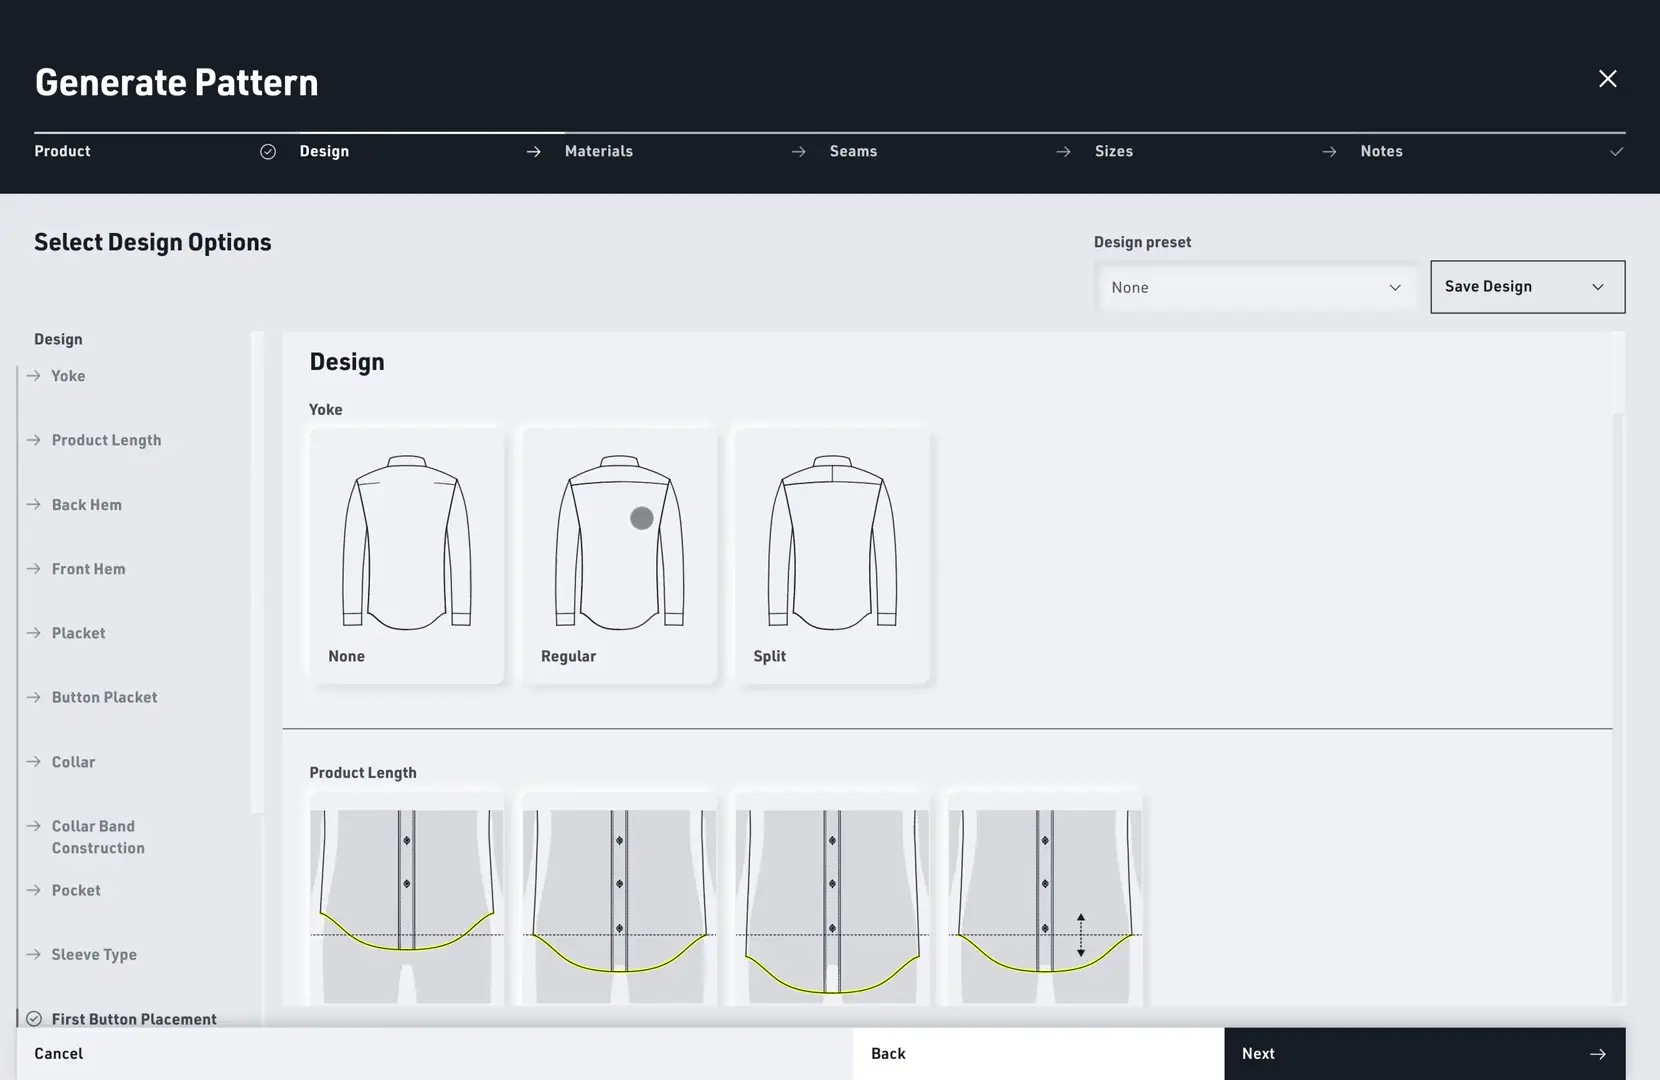Select the Regular yoke option
The width and height of the screenshot is (1660, 1080).
tap(618, 556)
